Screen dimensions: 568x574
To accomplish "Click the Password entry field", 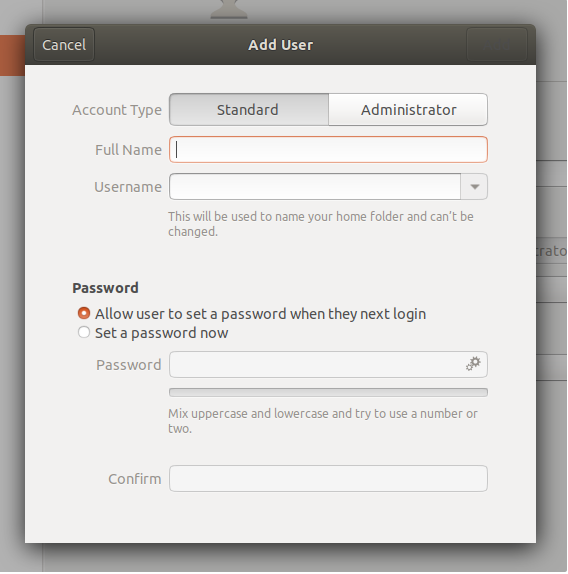I will 328,365.
